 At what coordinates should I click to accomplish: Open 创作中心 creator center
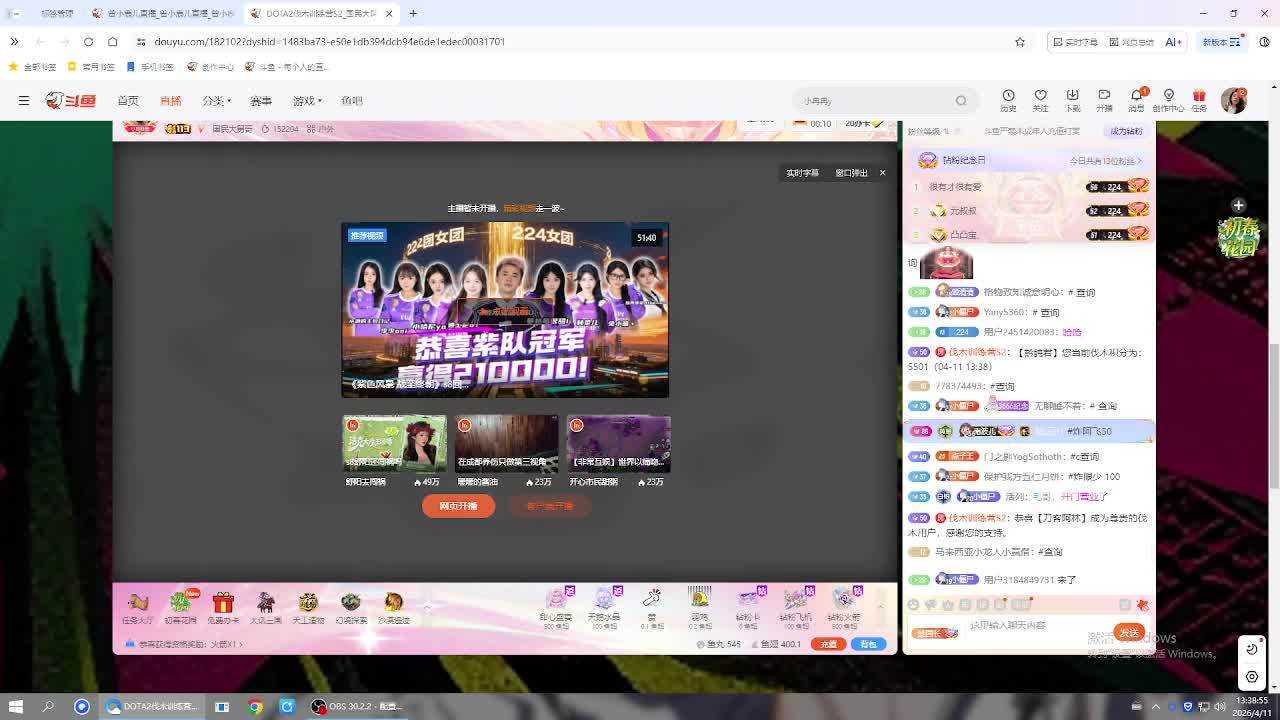pyautogui.click(x=1168, y=100)
